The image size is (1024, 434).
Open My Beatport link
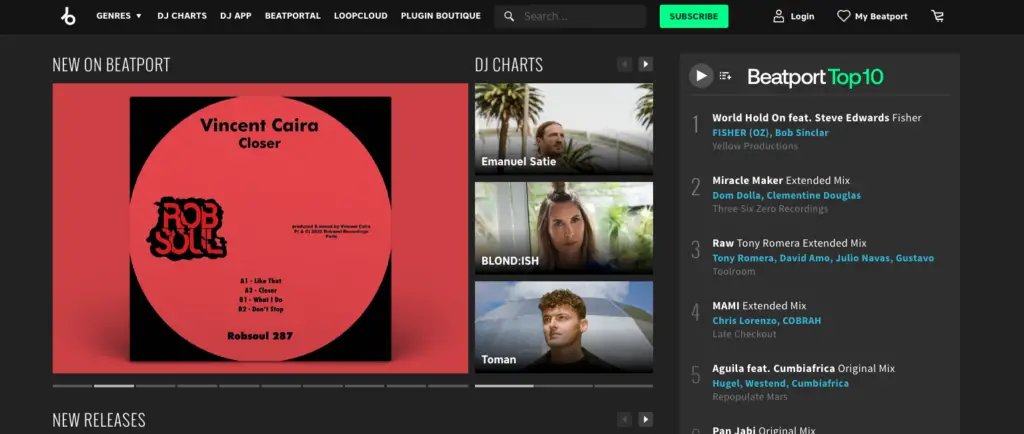(x=881, y=16)
